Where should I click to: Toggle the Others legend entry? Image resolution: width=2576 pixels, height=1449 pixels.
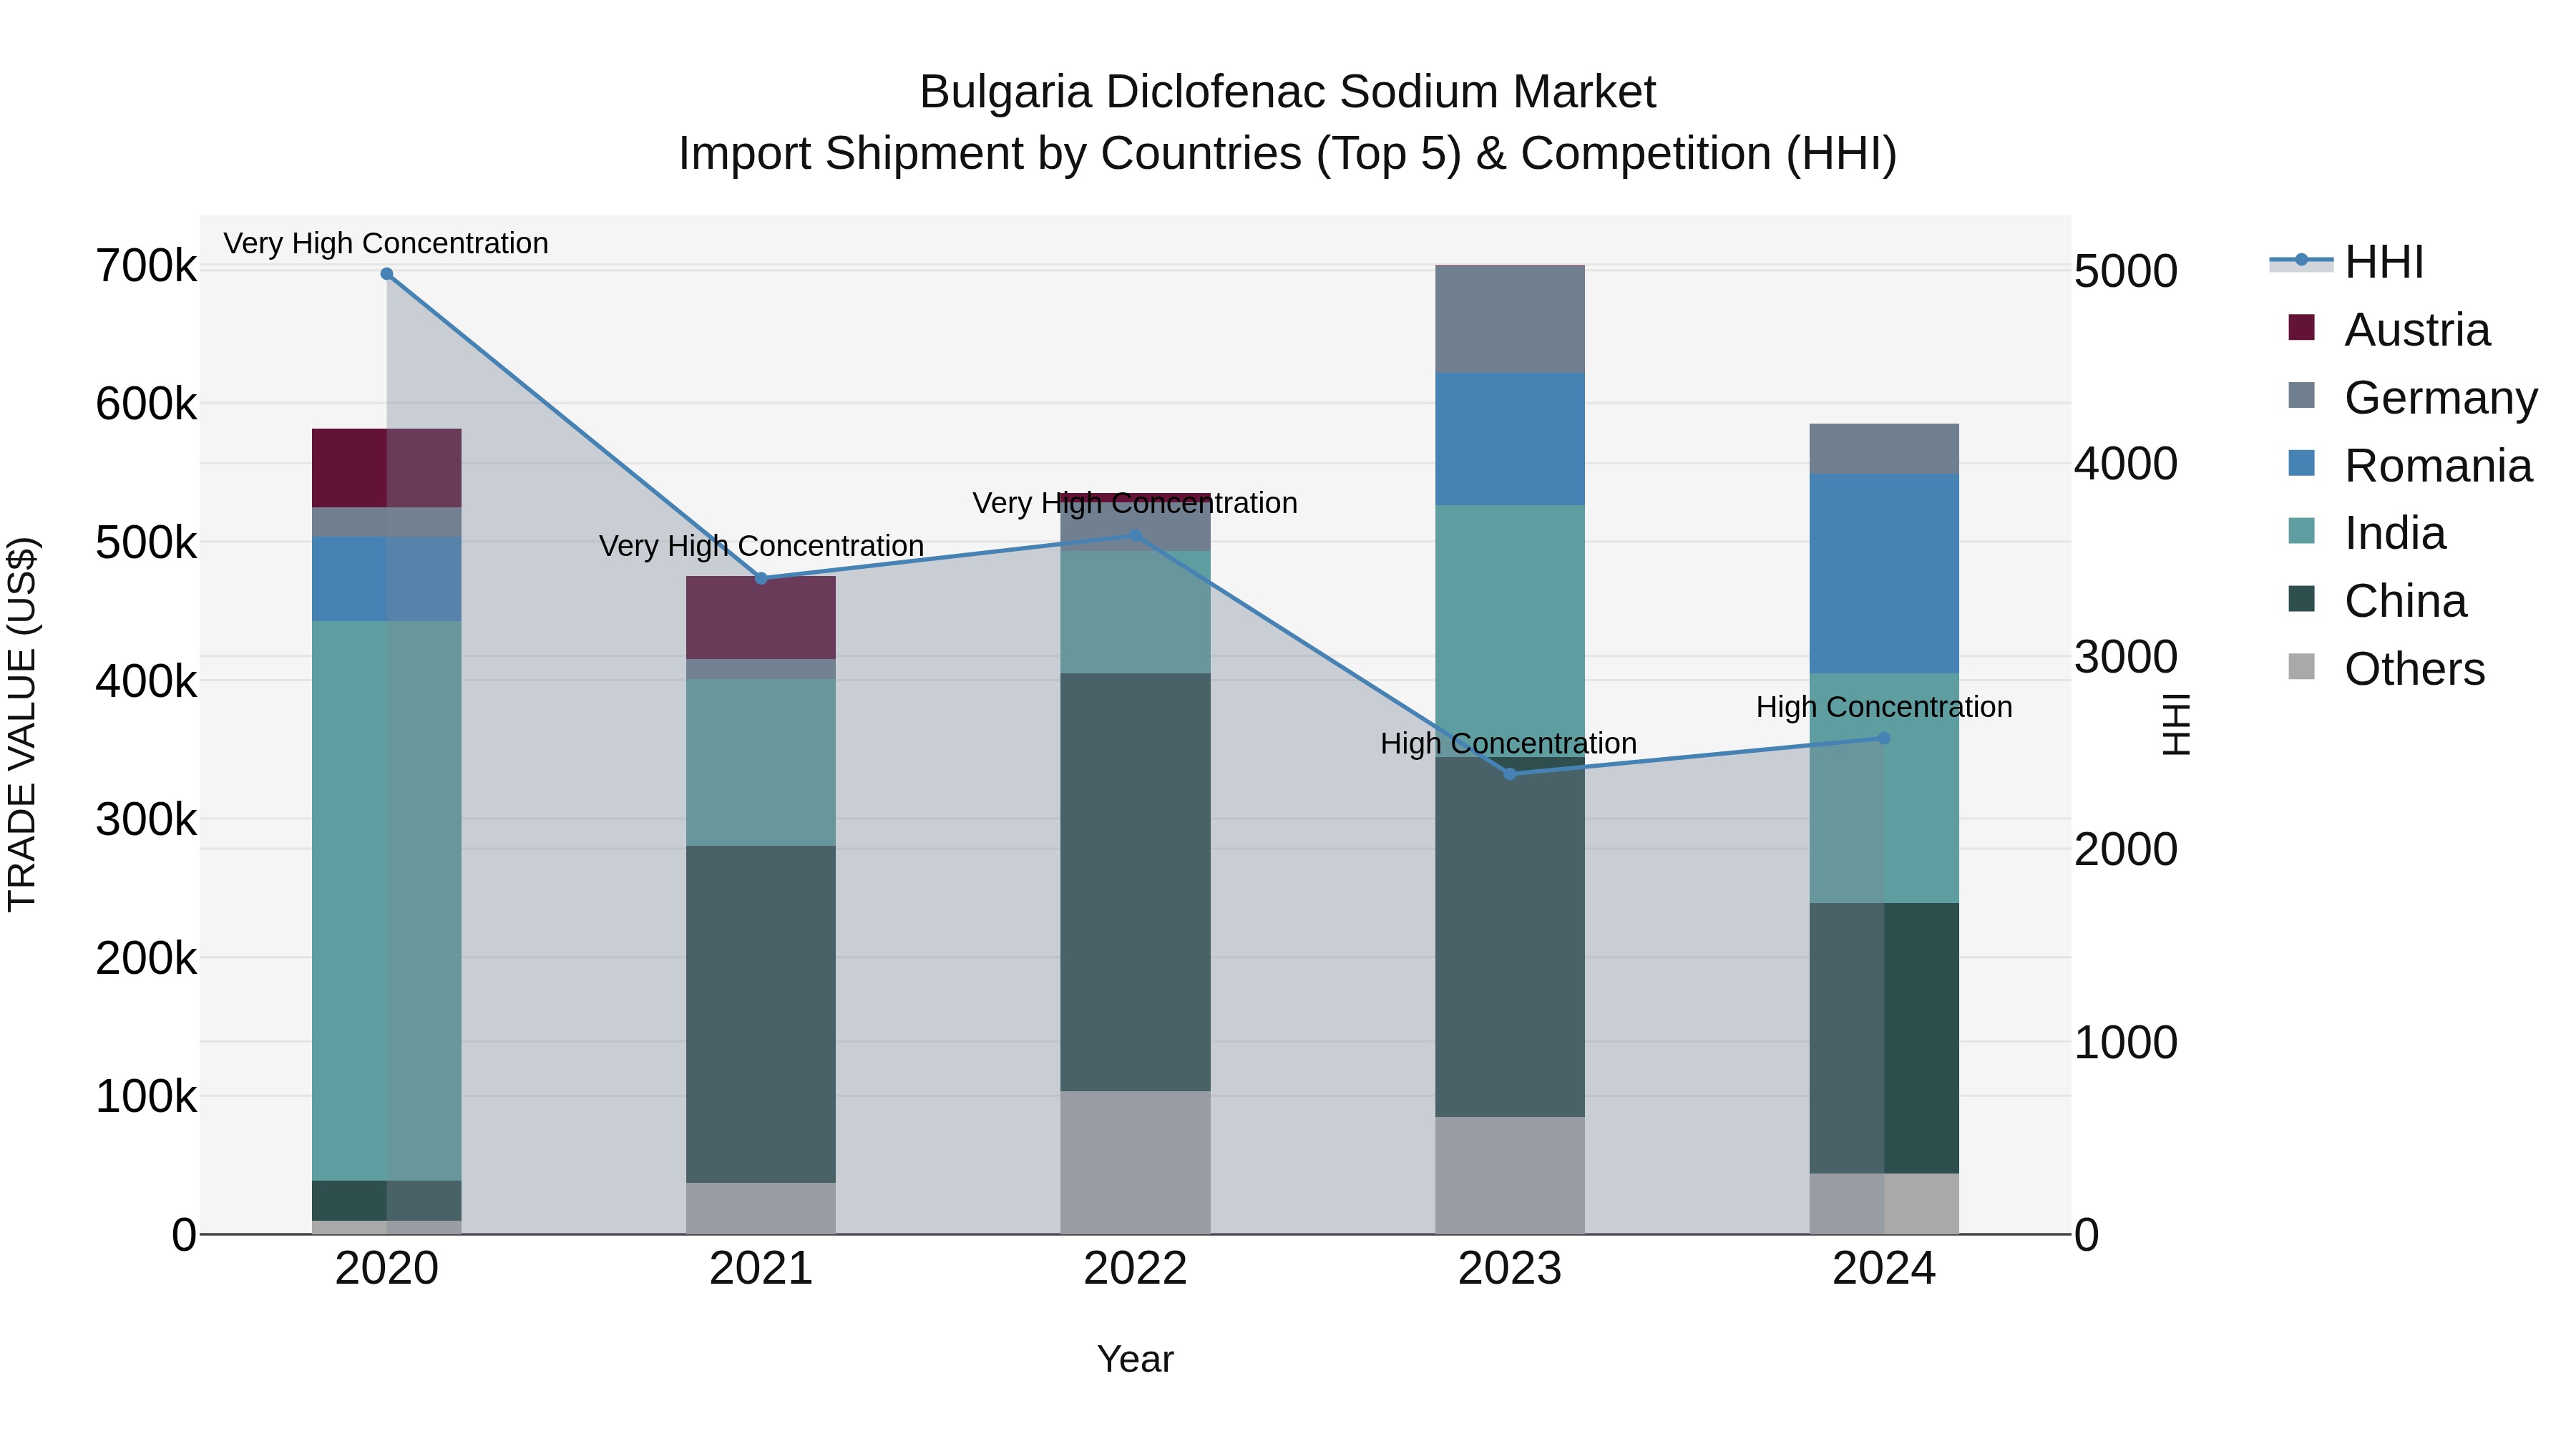(x=2386, y=669)
